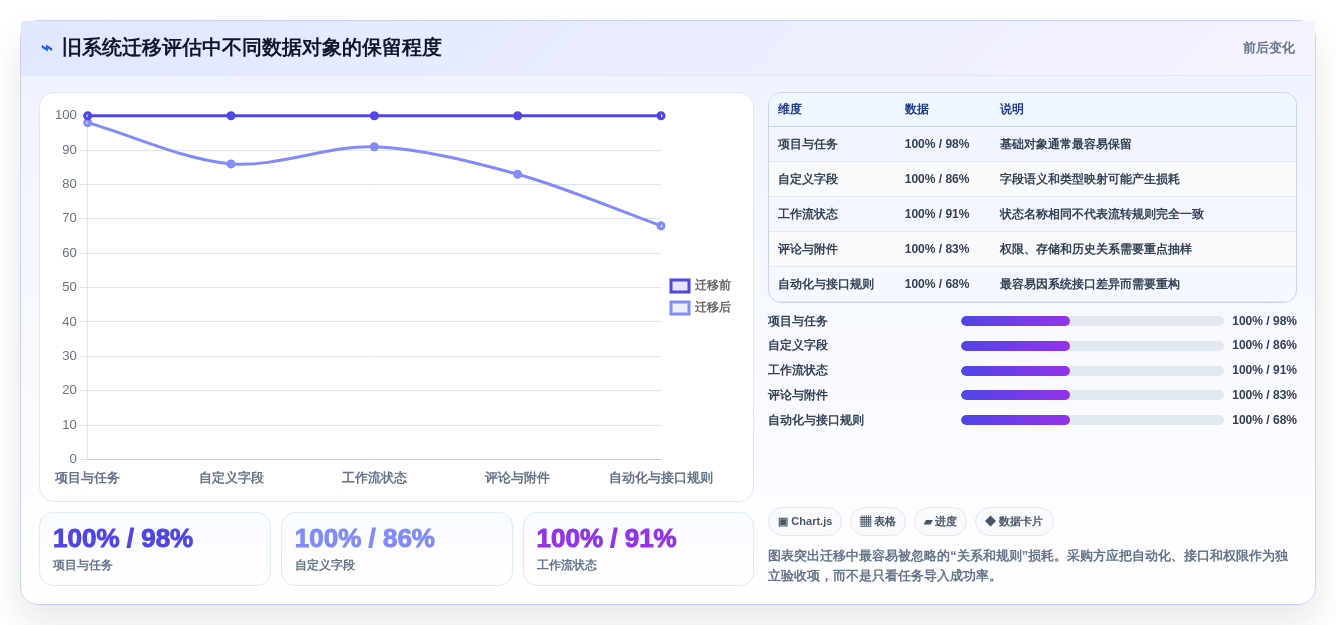
Task: Click the 前后变化 label in header
Action: (x=1269, y=48)
